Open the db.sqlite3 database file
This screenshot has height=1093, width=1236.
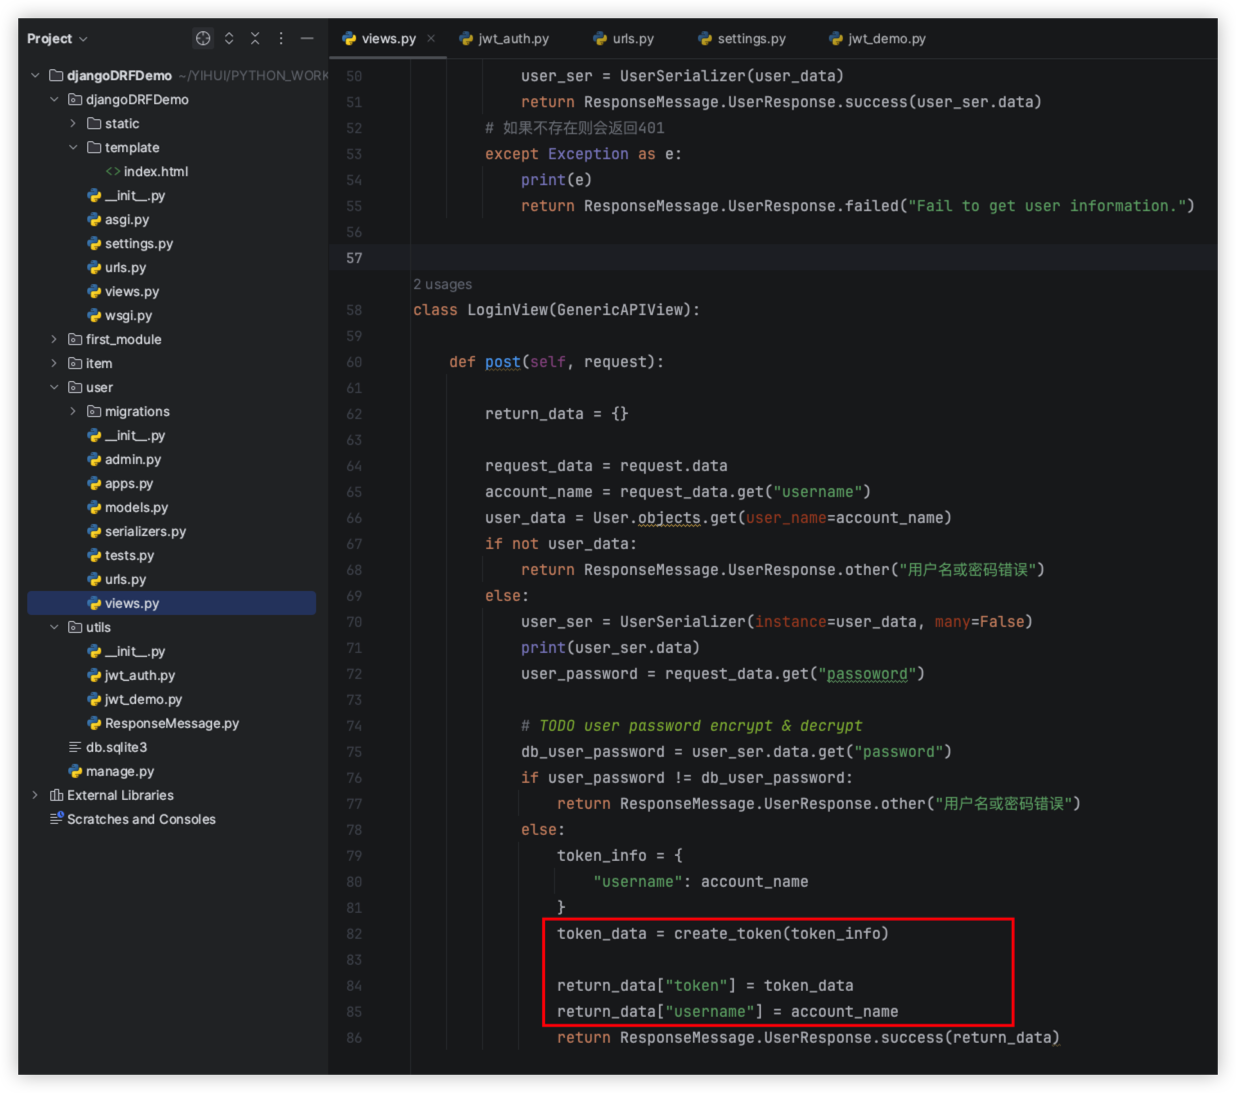116,748
